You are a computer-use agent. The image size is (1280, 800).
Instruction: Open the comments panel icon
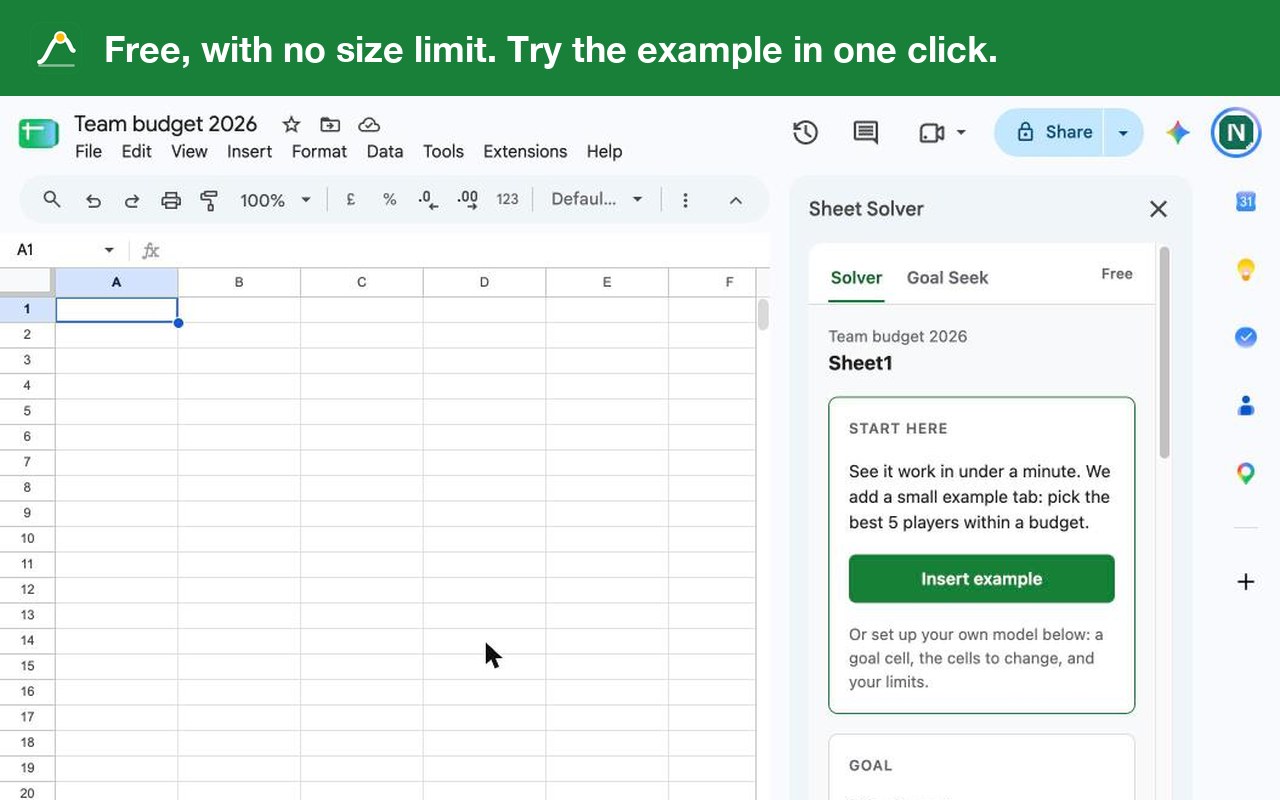pyautogui.click(x=866, y=132)
